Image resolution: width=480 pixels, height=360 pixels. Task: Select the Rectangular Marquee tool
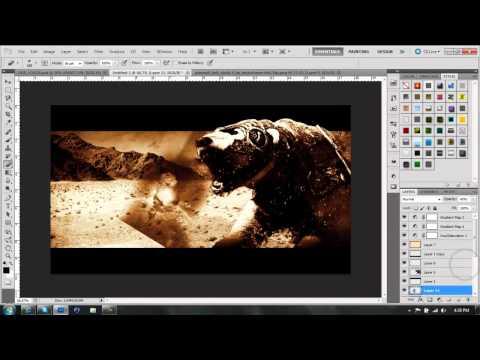click(x=8, y=90)
